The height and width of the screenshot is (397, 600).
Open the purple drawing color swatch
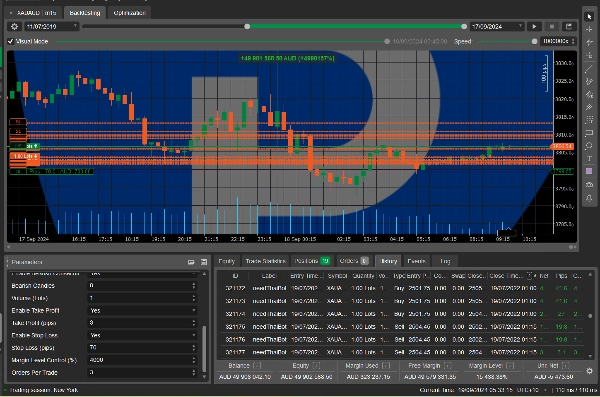pyautogui.click(x=589, y=171)
